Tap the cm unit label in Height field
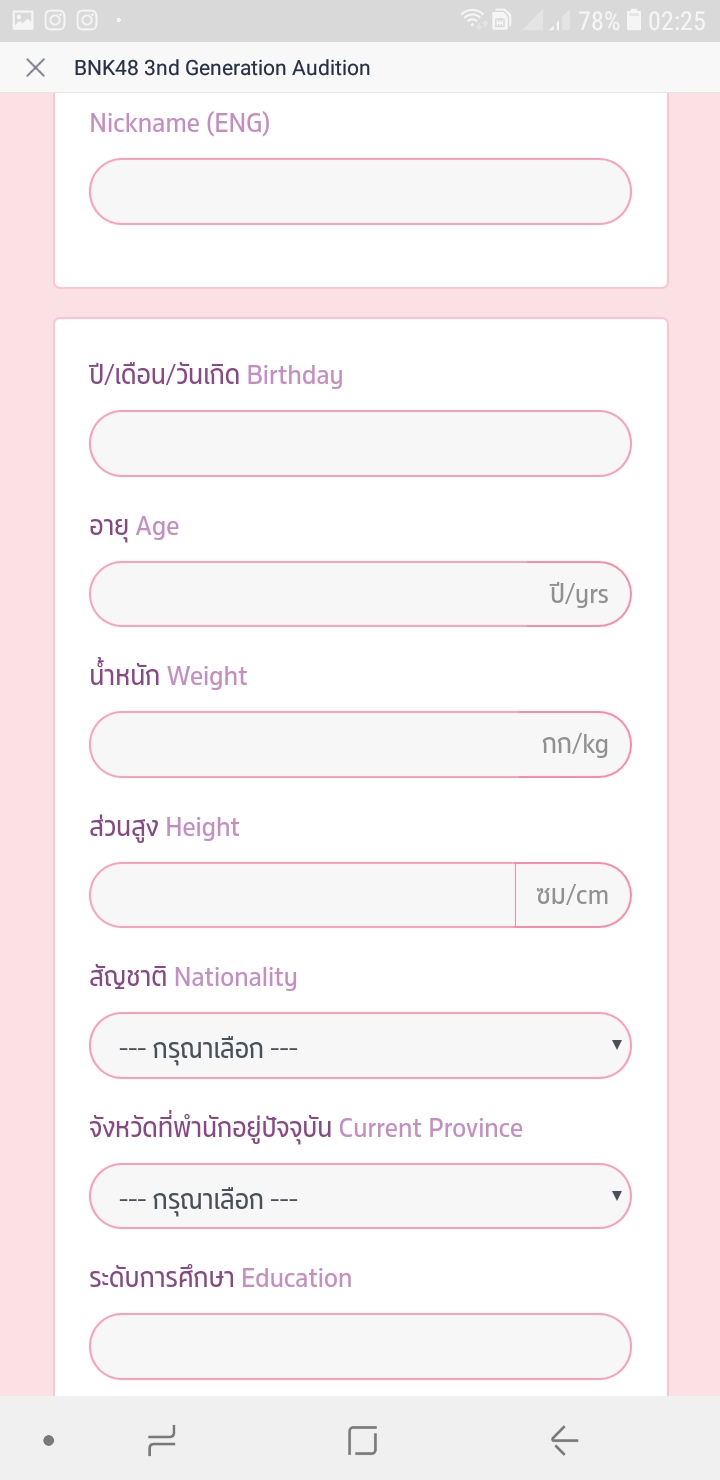Screen dimensions: 720x1480 (x=572, y=895)
